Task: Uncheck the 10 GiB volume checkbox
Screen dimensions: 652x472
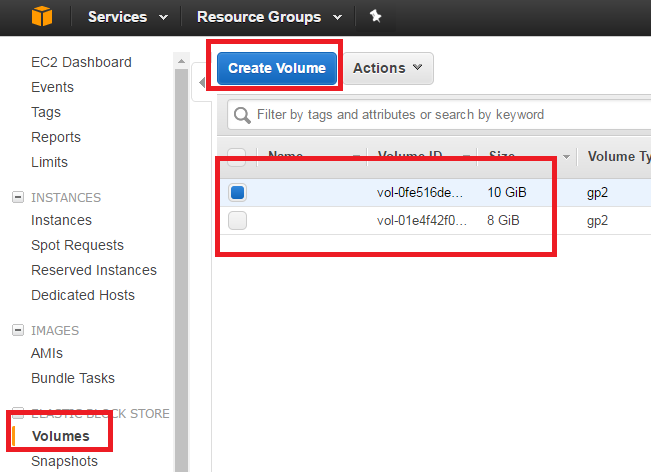Action: click(237, 193)
